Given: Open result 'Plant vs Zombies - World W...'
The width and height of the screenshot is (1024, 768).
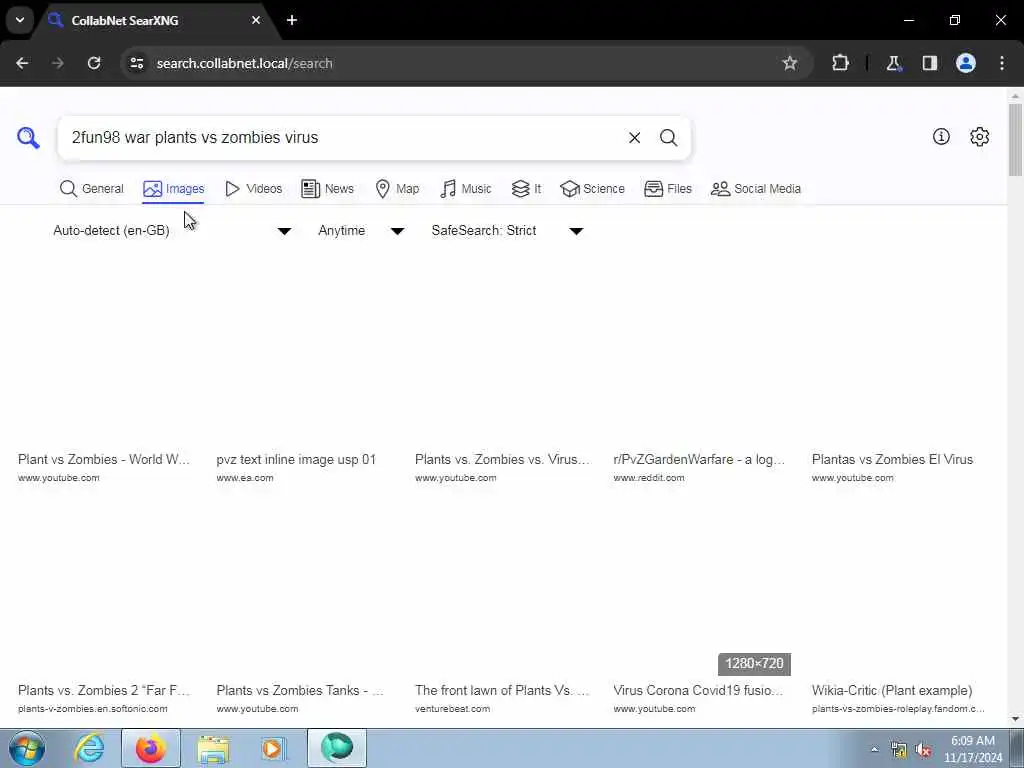Looking at the screenshot, I should pos(104,459).
